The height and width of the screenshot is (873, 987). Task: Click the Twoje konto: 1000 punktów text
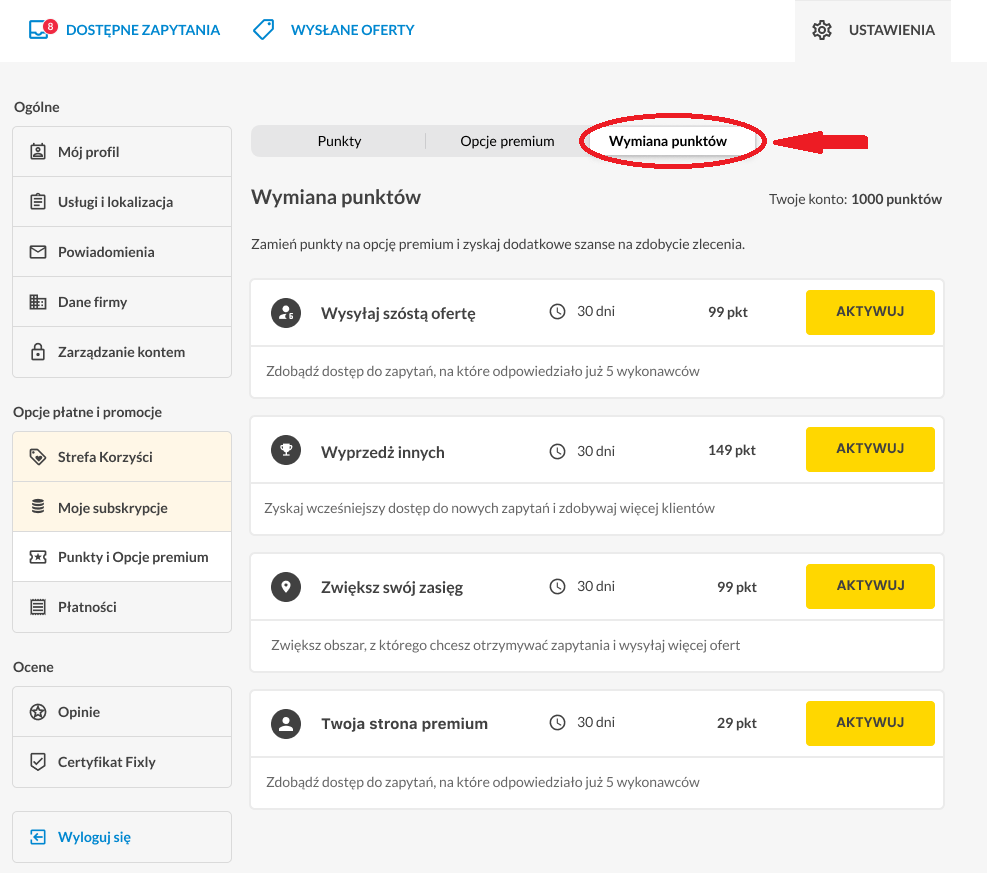[855, 199]
